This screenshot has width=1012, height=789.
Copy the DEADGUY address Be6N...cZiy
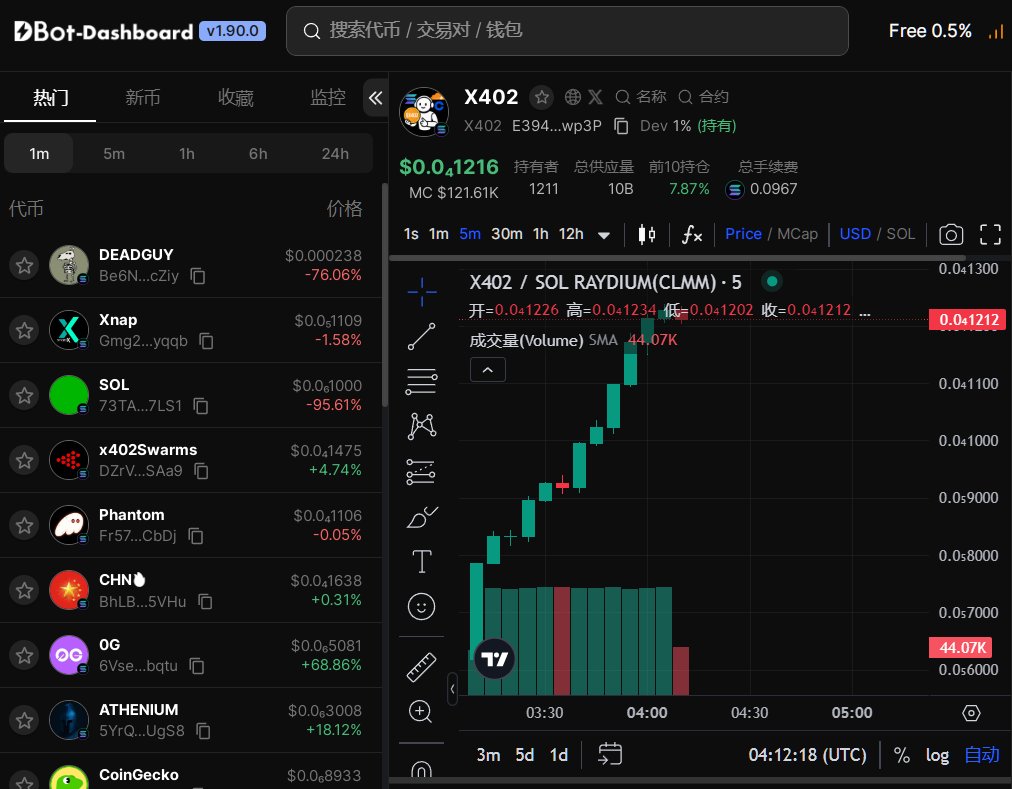click(x=197, y=276)
